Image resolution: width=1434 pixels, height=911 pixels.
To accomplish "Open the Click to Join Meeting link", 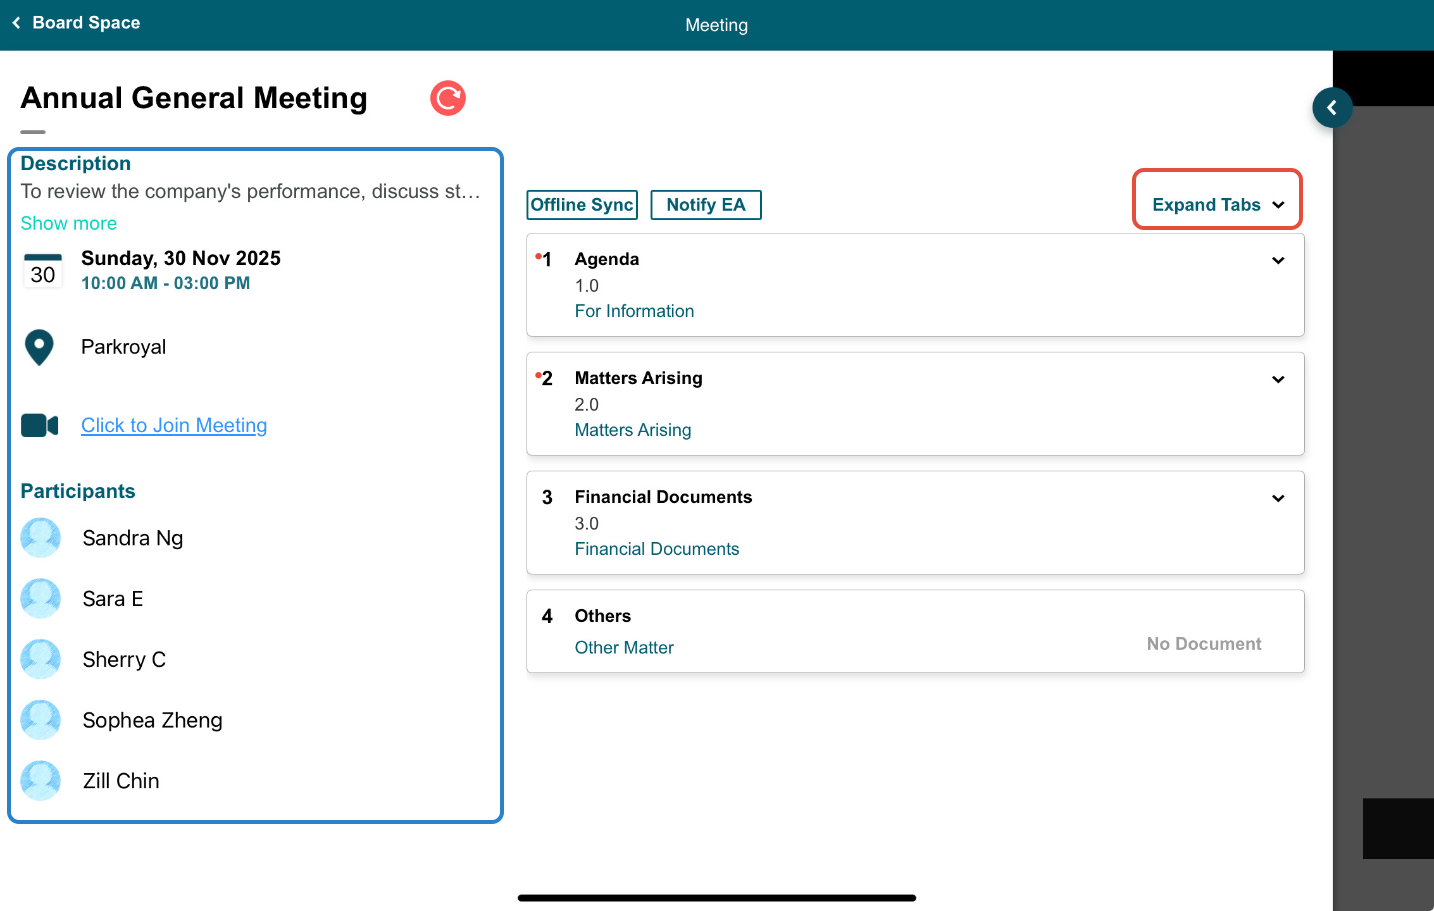I will pyautogui.click(x=174, y=426).
